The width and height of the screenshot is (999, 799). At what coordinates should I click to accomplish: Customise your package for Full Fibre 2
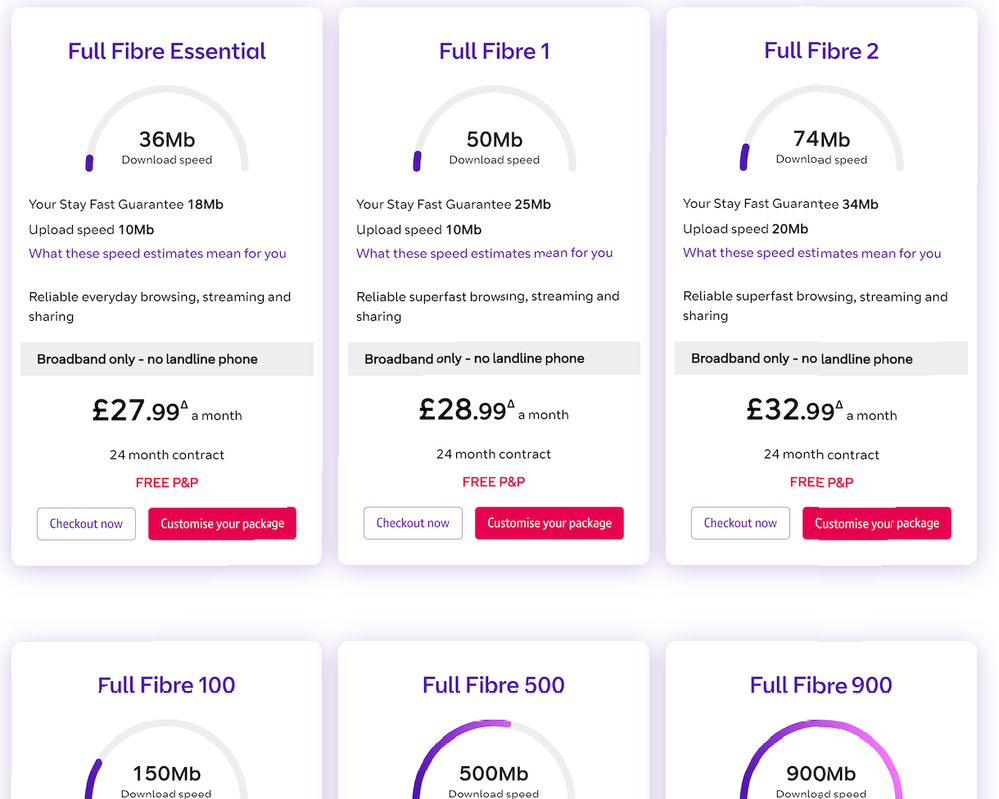pos(876,523)
